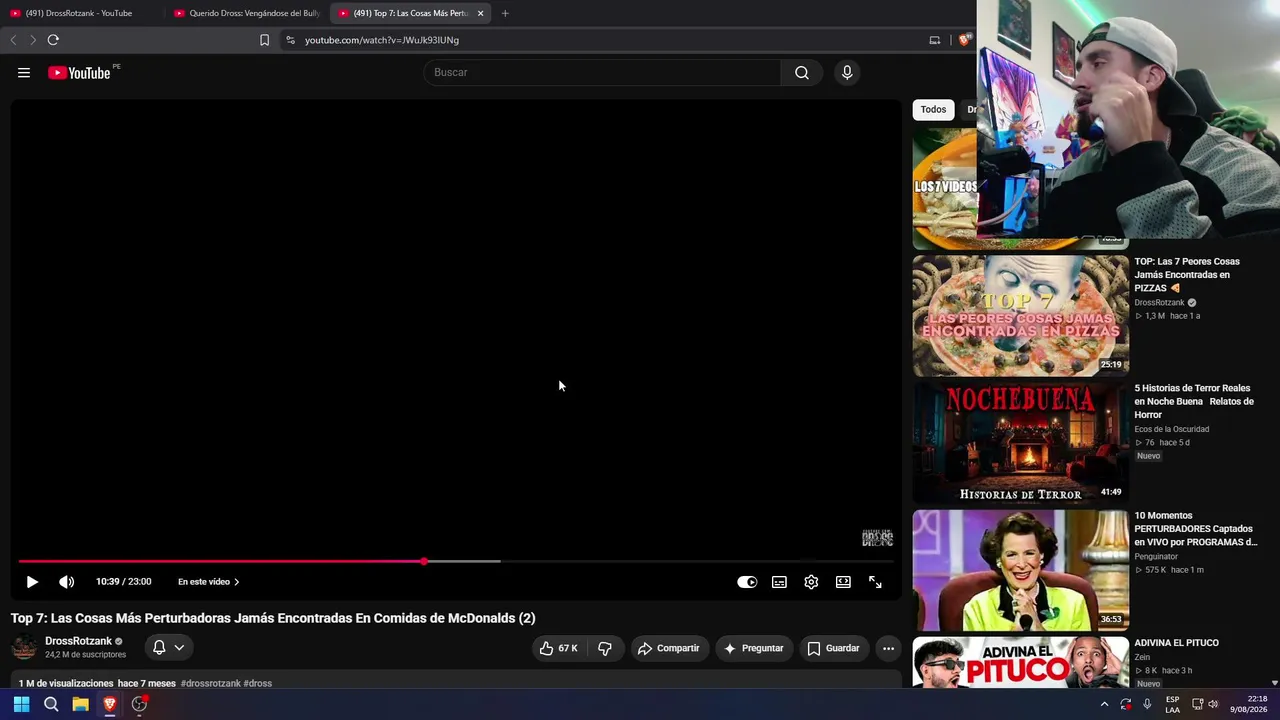Image resolution: width=1280 pixels, height=720 pixels.
Task: Open '5 Historias de Terror Reales' title
Action: [1194, 401]
